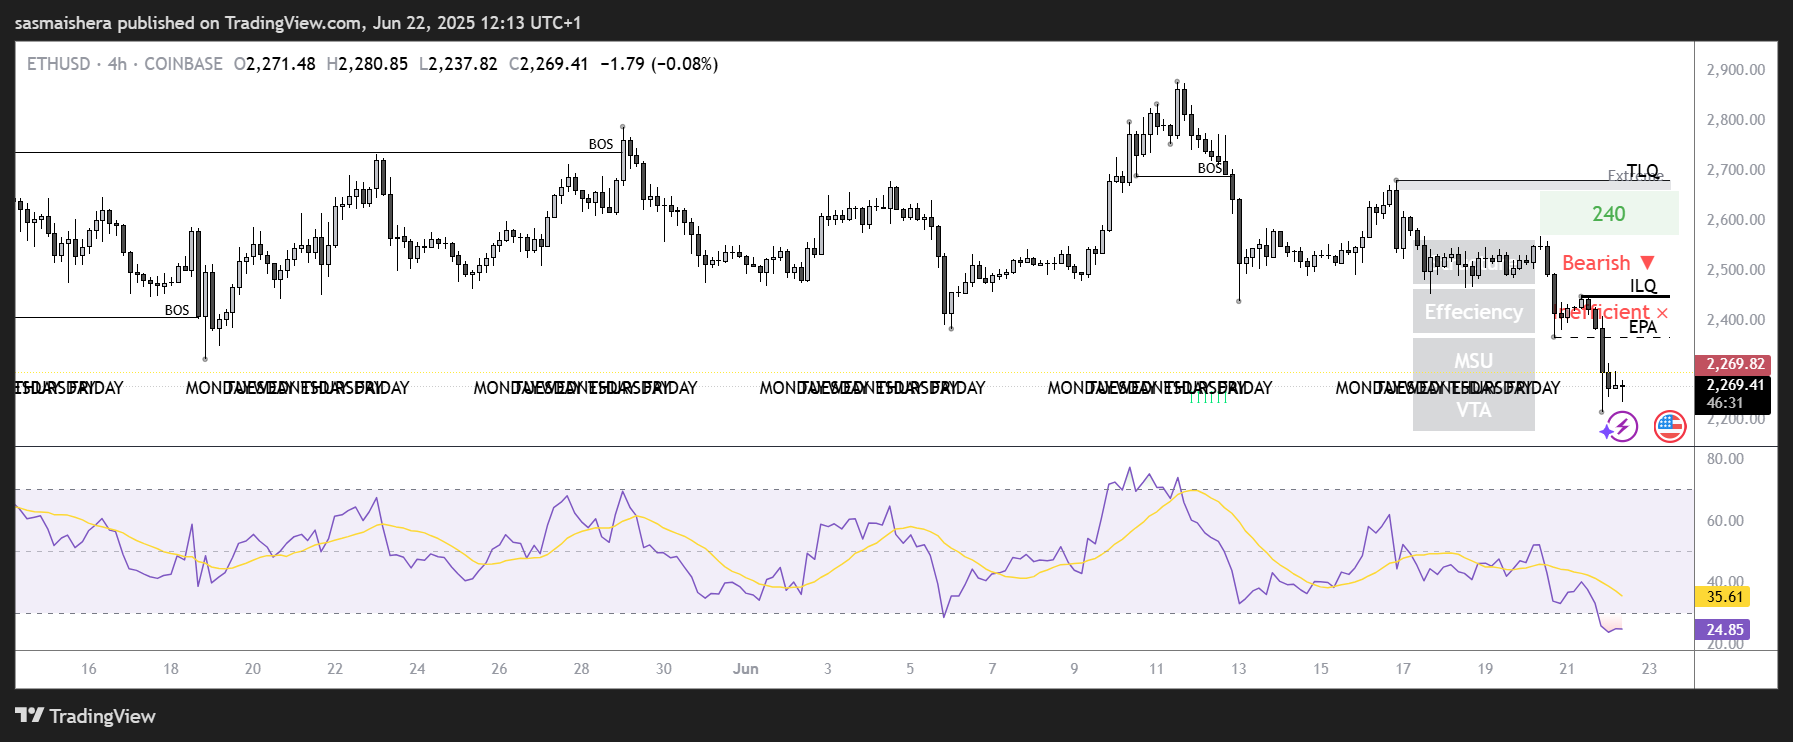The image size is (1793, 742).
Task: Click the red 2,269.82 price tag
Action: tap(1734, 364)
